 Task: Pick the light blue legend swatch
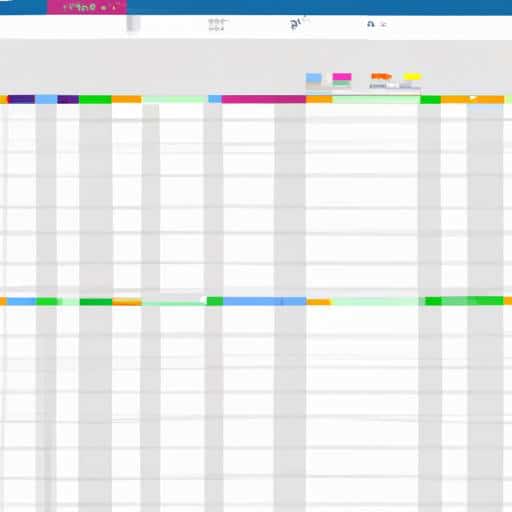[x=314, y=78]
